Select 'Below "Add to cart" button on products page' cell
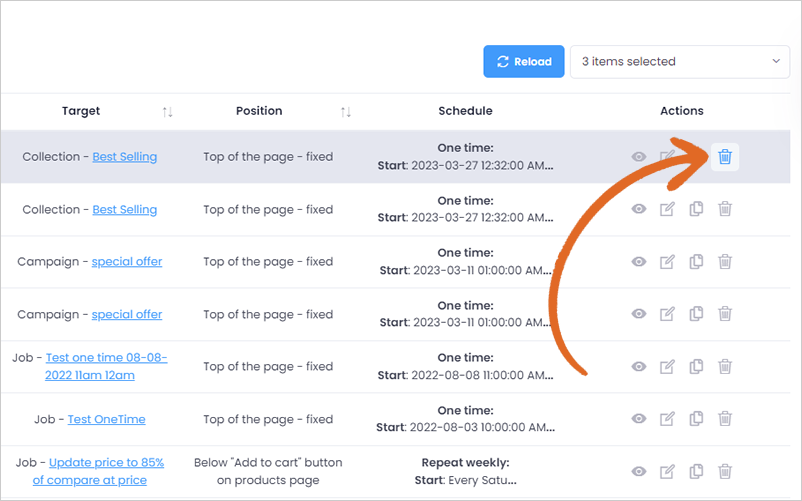802x501 pixels. coord(268,471)
